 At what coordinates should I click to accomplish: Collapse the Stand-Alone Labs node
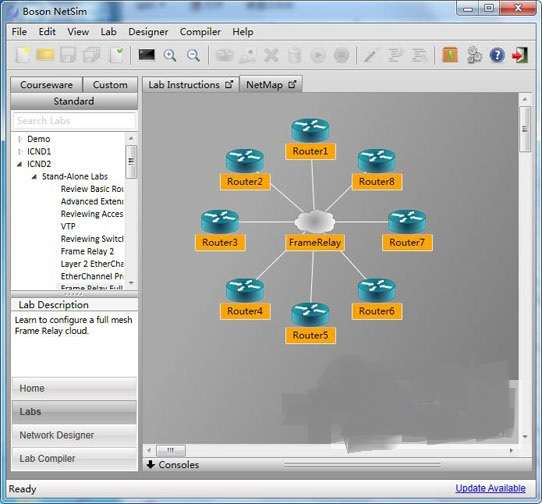pos(34,177)
